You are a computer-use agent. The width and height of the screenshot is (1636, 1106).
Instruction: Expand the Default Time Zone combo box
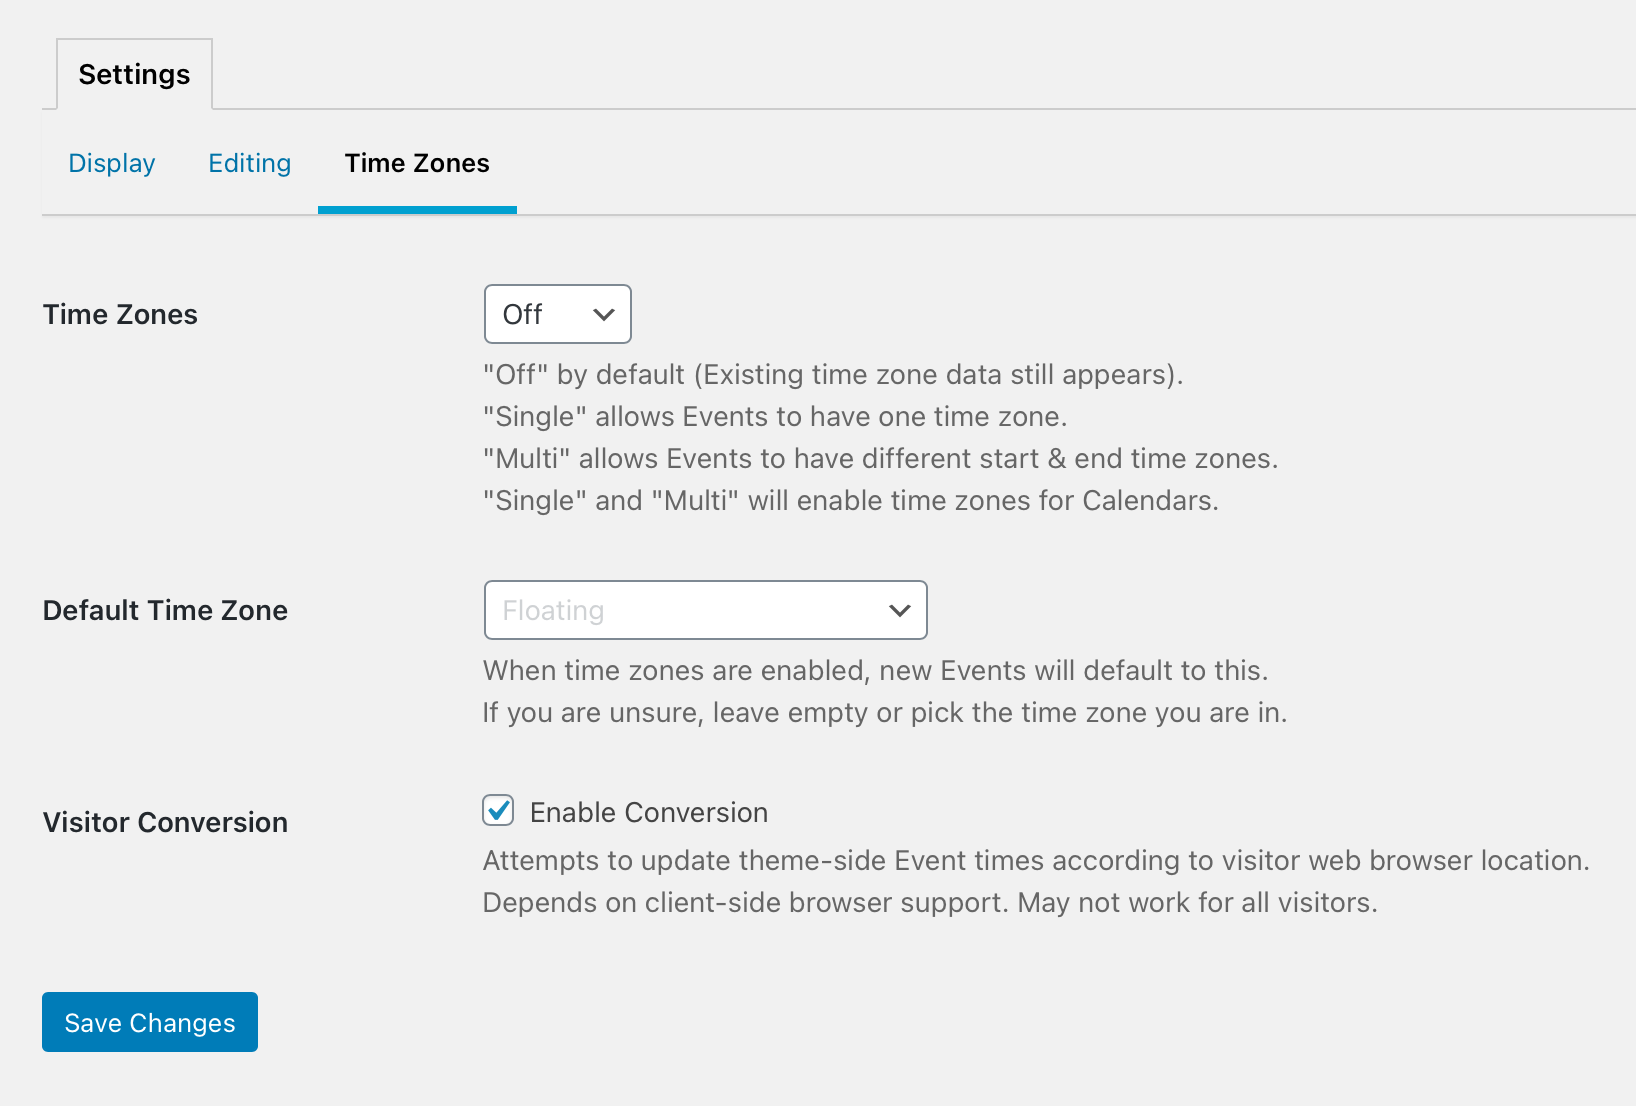(x=705, y=610)
